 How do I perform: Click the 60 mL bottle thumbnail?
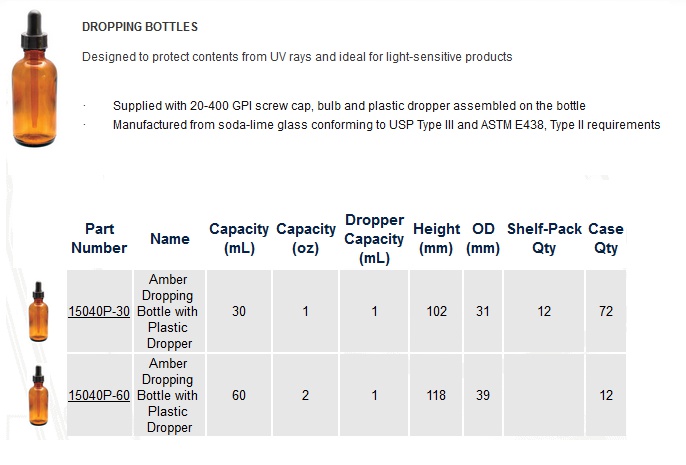coord(38,395)
